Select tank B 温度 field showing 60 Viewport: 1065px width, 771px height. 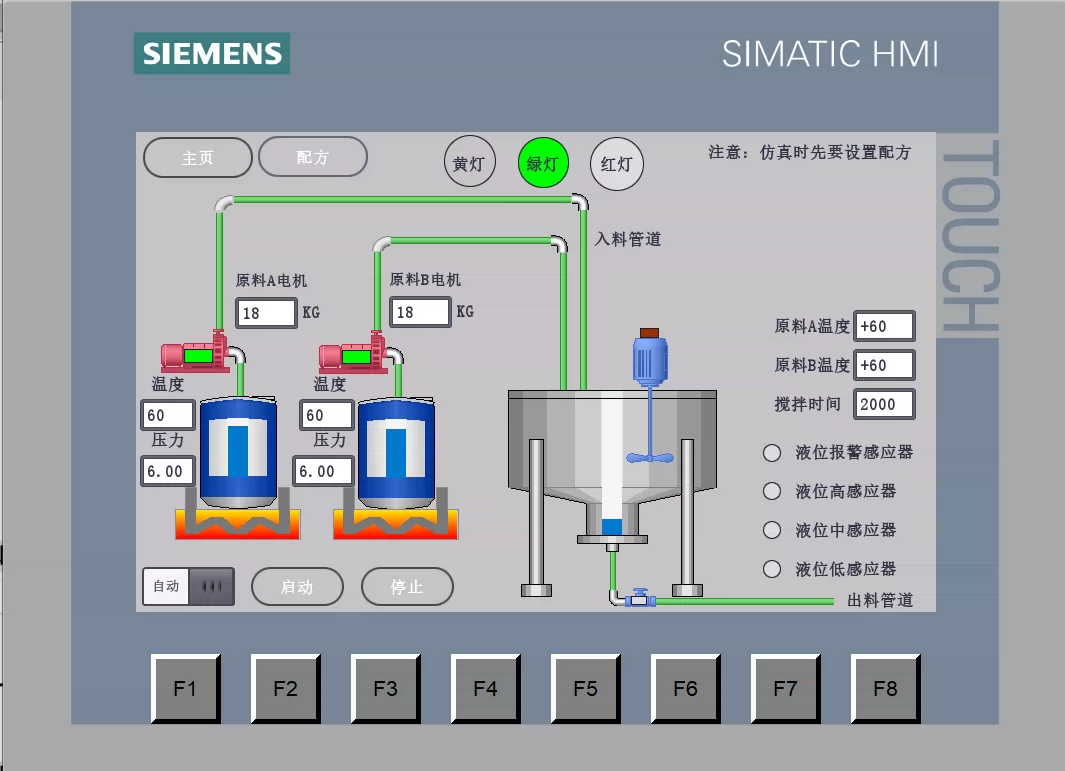point(327,415)
